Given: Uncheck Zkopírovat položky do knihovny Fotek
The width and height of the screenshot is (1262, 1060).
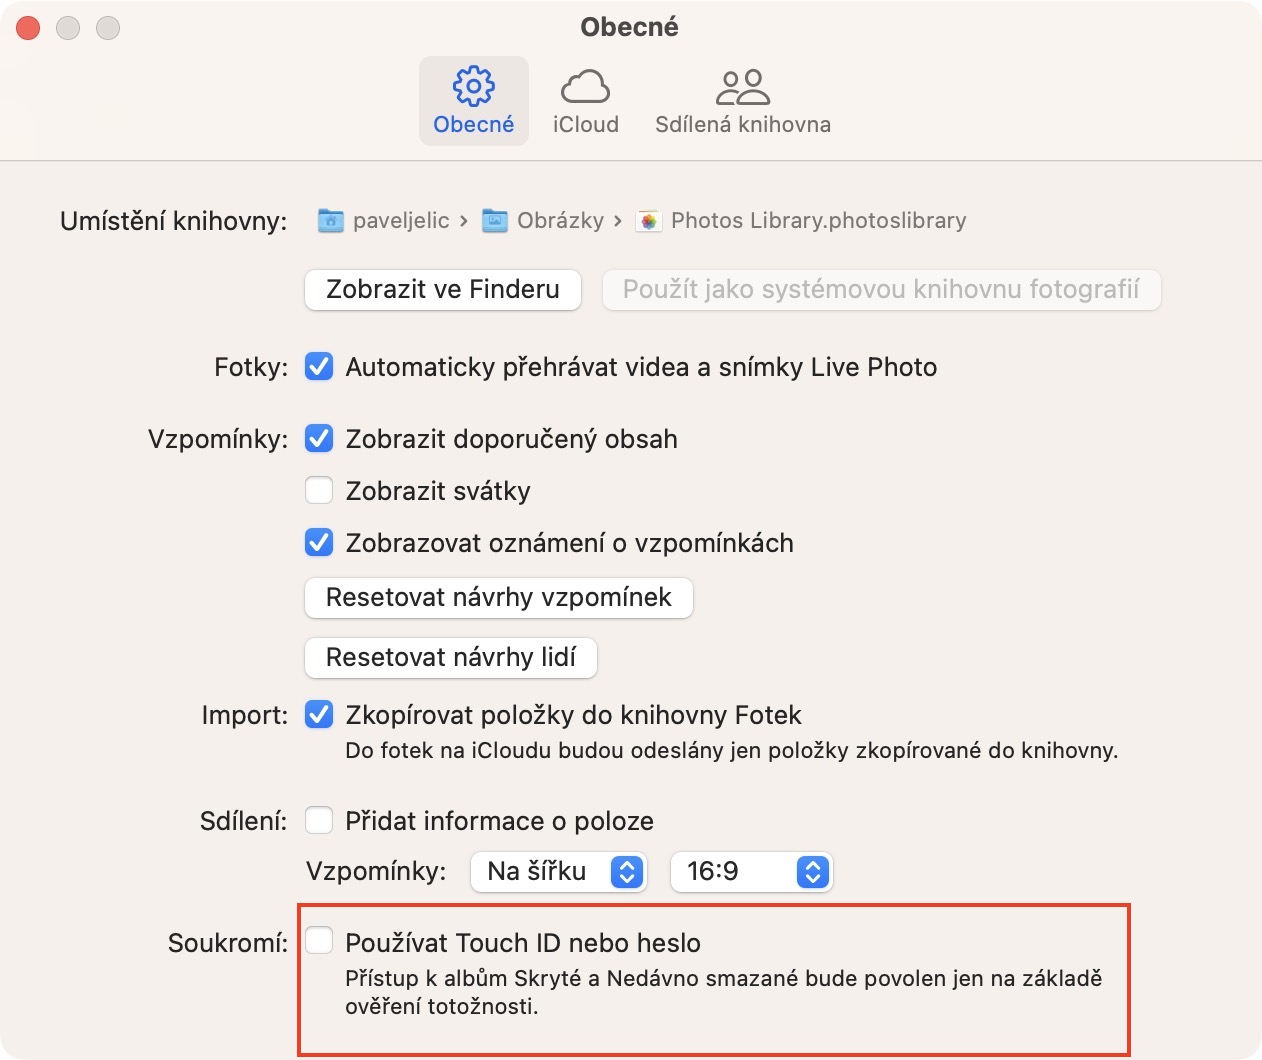Looking at the screenshot, I should coord(319,715).
